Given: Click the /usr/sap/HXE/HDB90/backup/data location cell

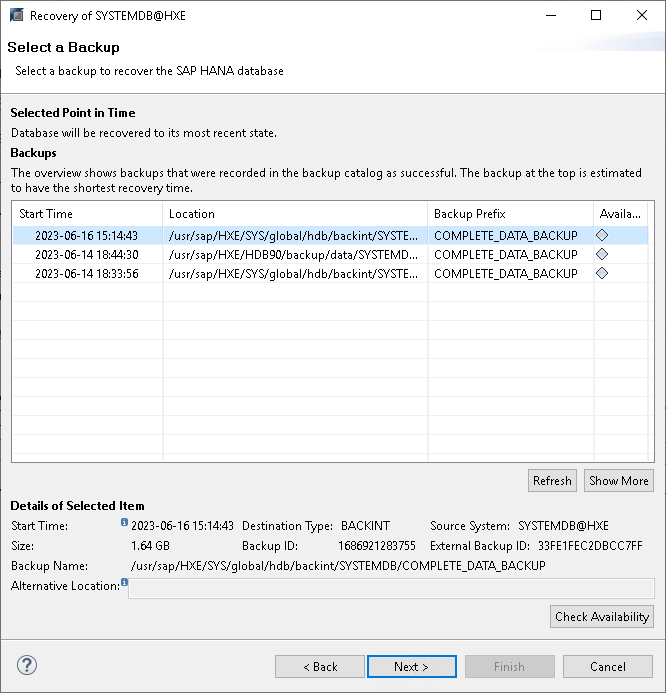Looking at the screenshot, I should click(293, 255).
